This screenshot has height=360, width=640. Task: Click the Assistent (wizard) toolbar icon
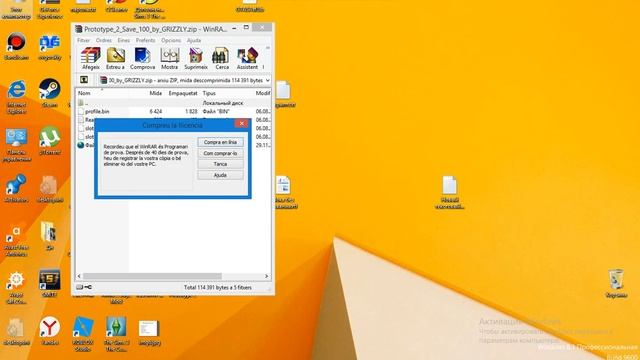click(x=247, y=58)
